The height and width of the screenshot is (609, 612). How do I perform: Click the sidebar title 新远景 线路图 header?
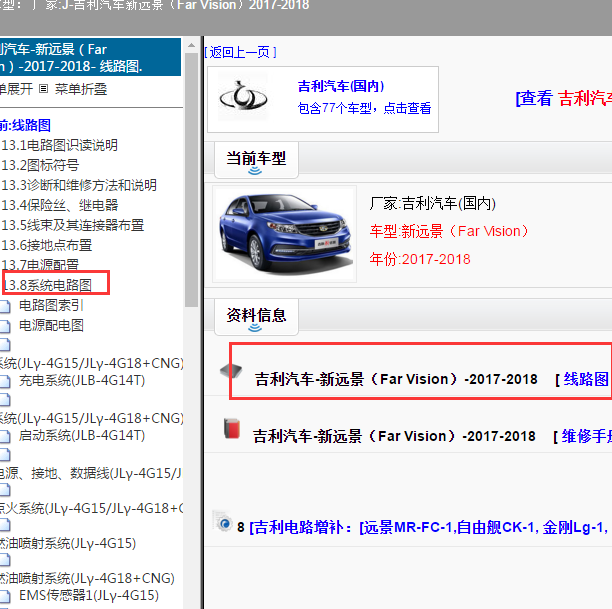coord(90,57)
